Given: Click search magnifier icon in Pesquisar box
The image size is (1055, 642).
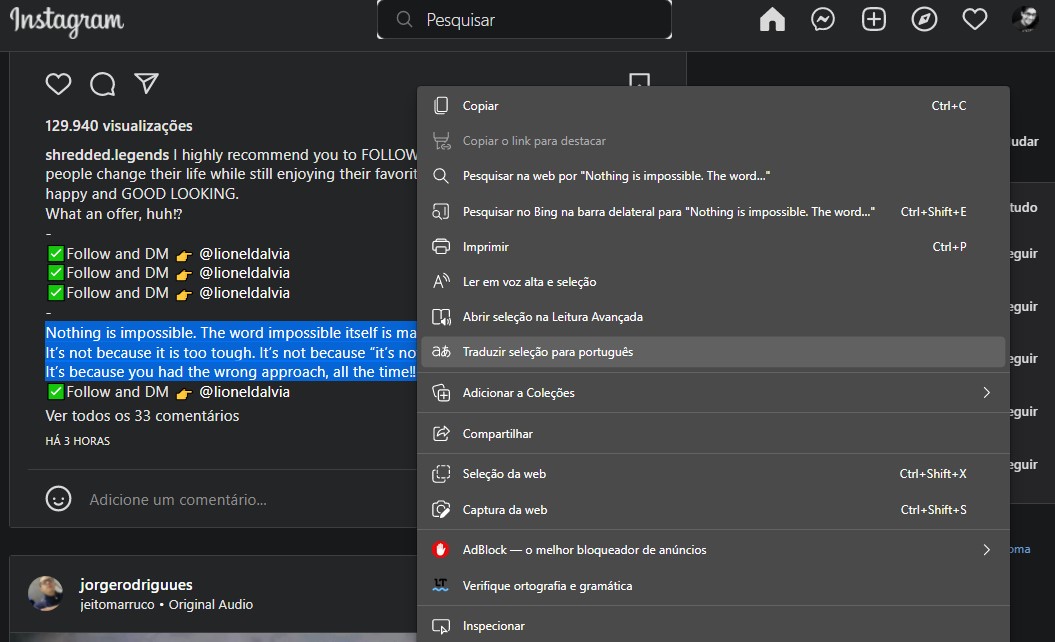Looking at the screenshot, I should pos(404,20).
